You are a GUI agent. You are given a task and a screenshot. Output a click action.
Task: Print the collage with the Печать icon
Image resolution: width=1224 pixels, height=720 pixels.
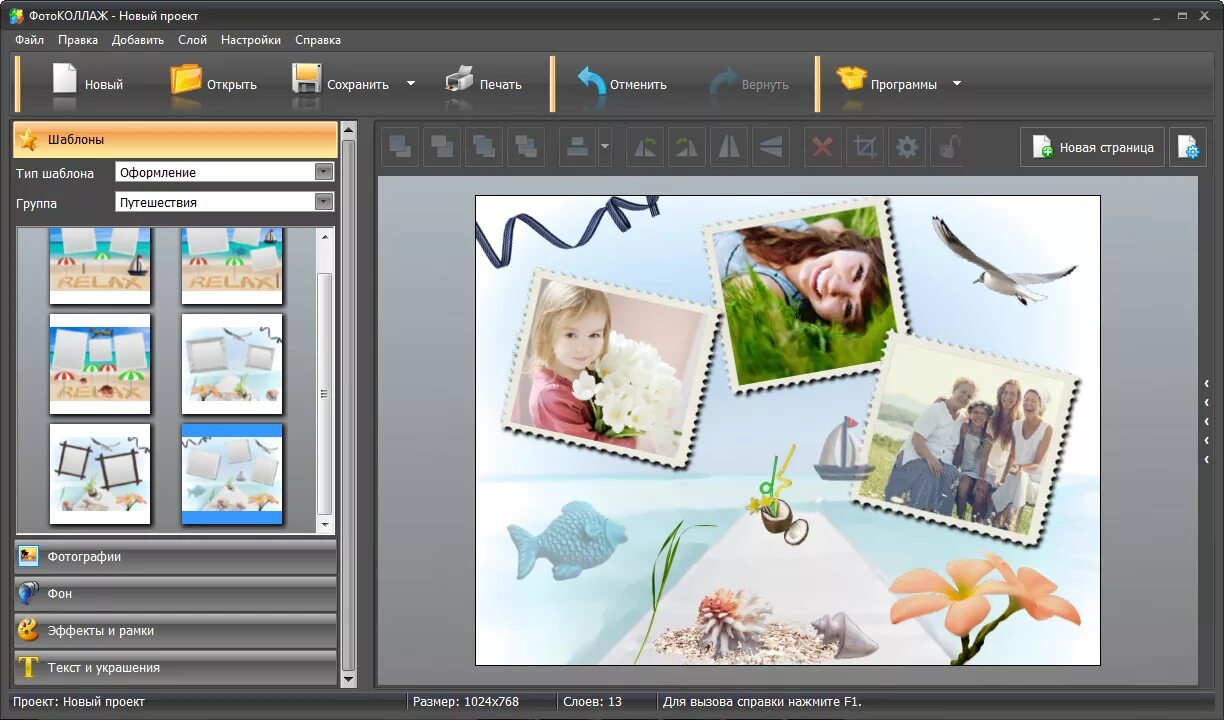(459, 80)
